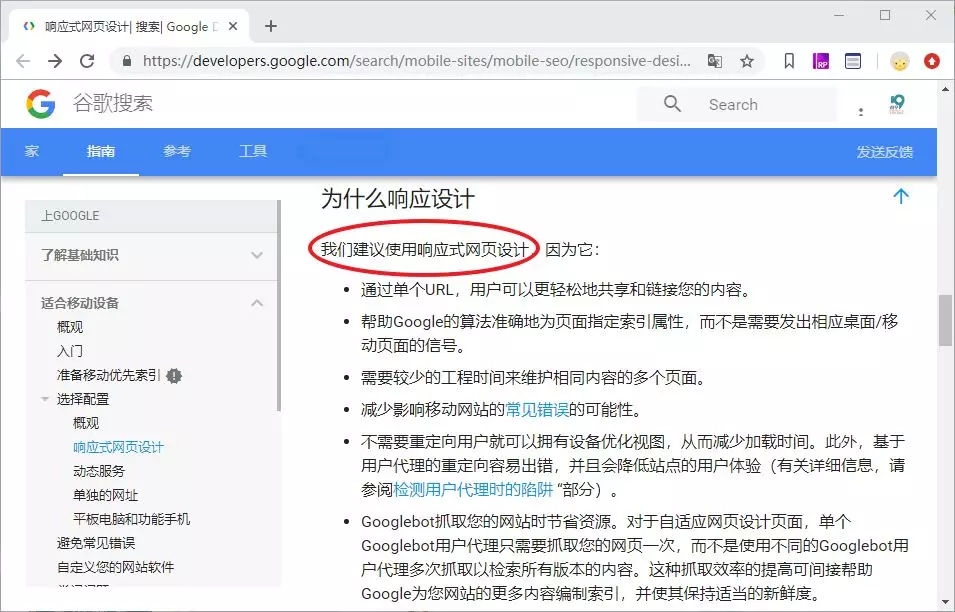Image resolution: width=955 pixels, height=612 pixels.
Task: Bookmark this page with the star icon
Action: click(x=746, y=61)
